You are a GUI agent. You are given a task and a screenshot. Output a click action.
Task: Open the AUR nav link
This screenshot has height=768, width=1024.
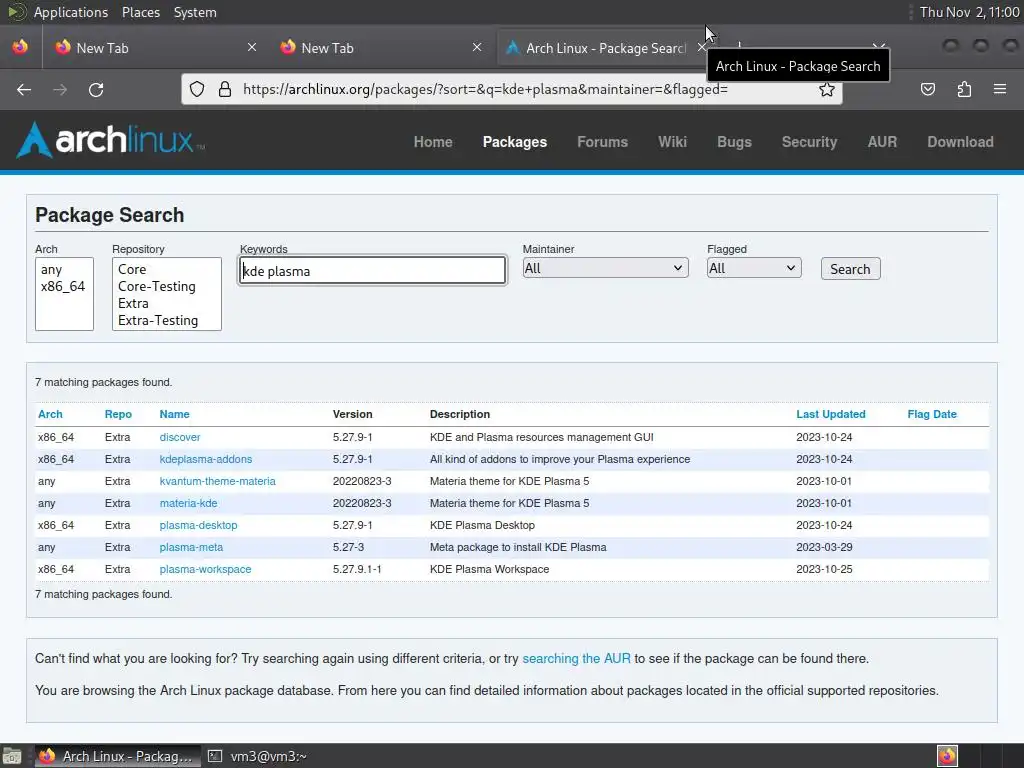(x=882, y=142)
